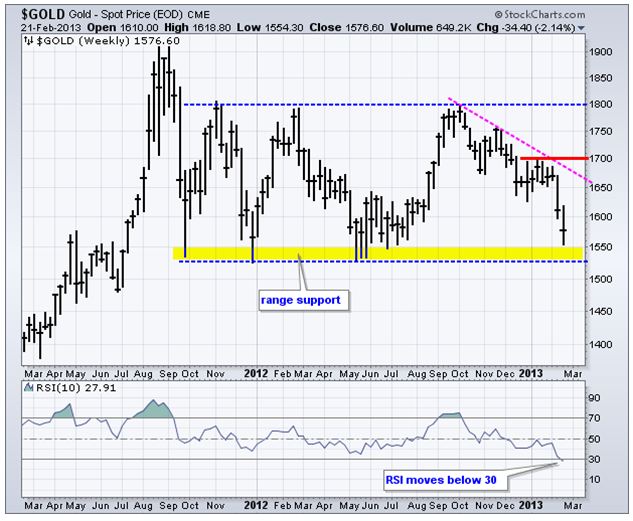This screenshot has height=521, width=633.
Task: Click the RSI line's latest point near 30
Action: [x=562, y=460]
